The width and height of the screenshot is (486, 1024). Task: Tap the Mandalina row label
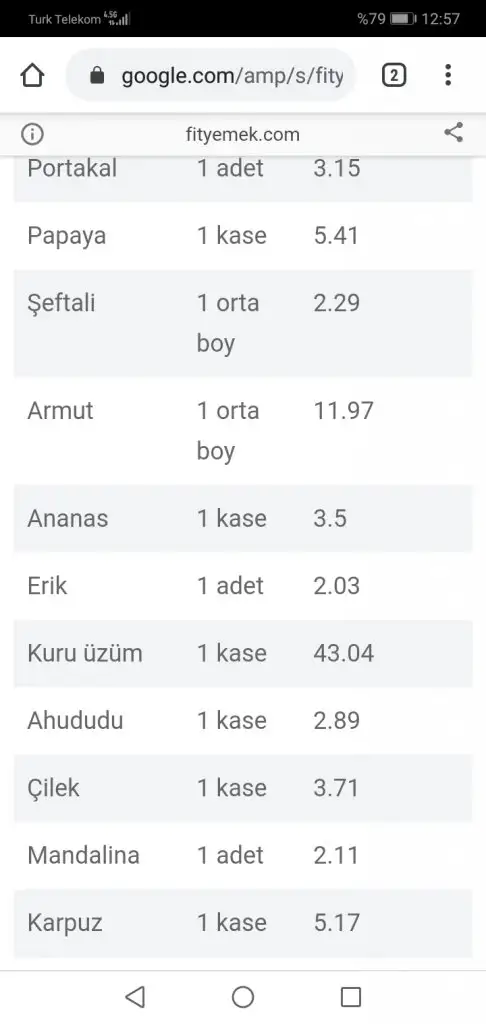pos(84,855)
